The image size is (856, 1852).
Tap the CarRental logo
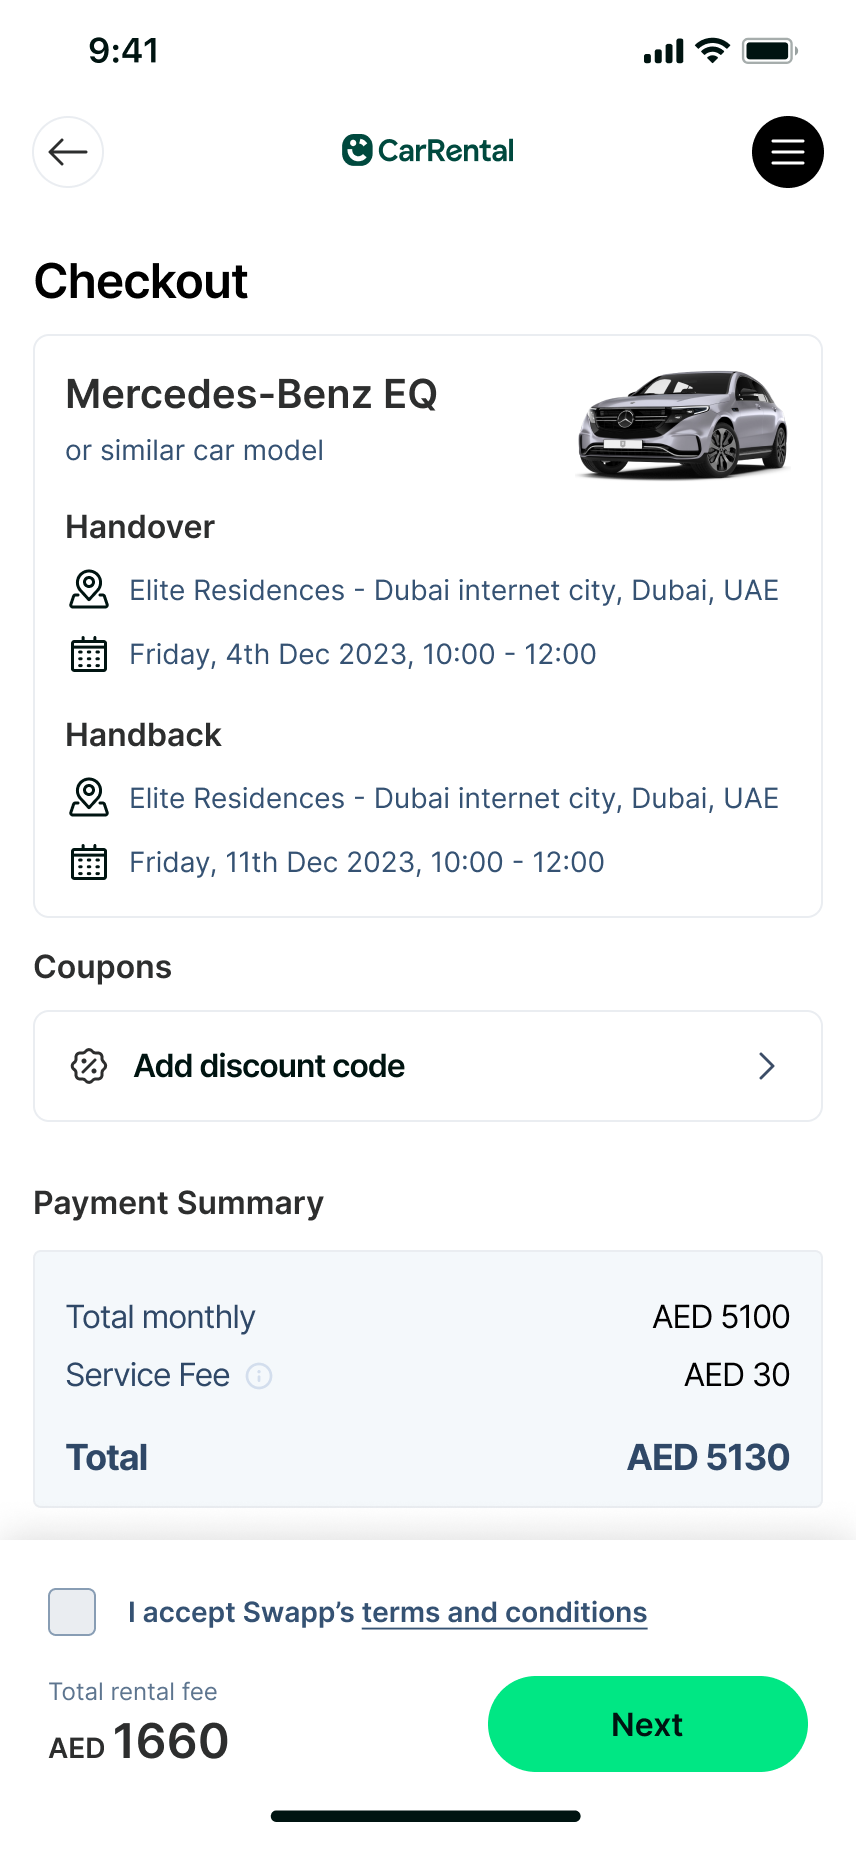point(428,151)
